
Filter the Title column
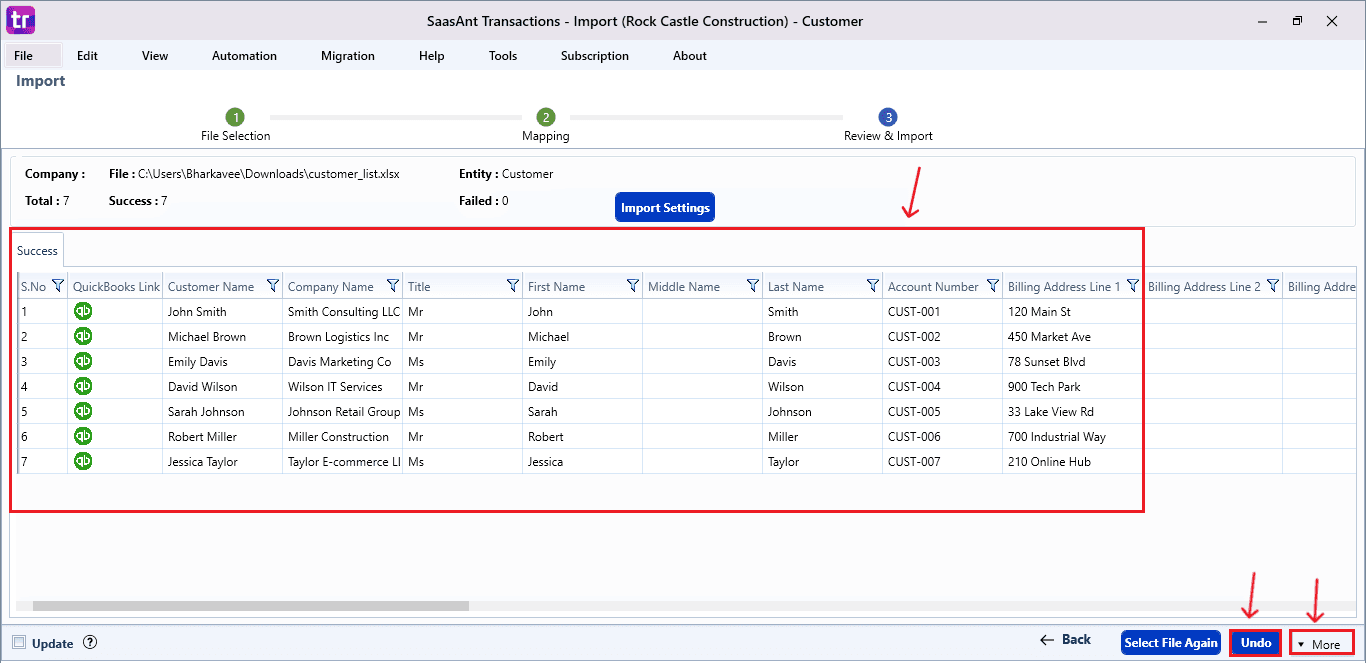point(513,286)
